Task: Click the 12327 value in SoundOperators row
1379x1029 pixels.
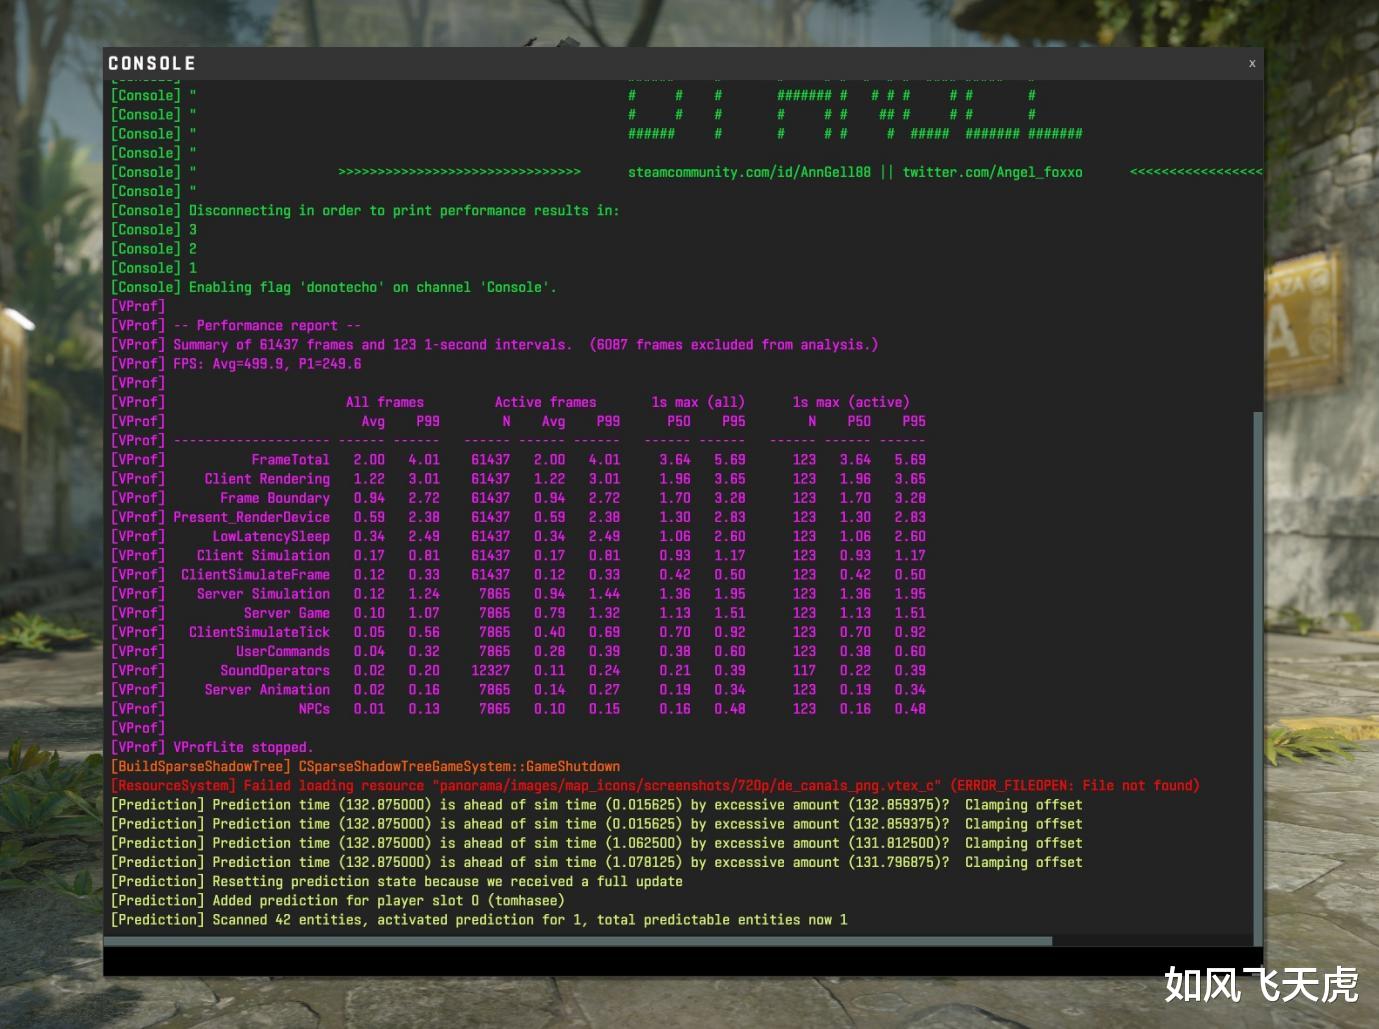Action: click(490, 671)
